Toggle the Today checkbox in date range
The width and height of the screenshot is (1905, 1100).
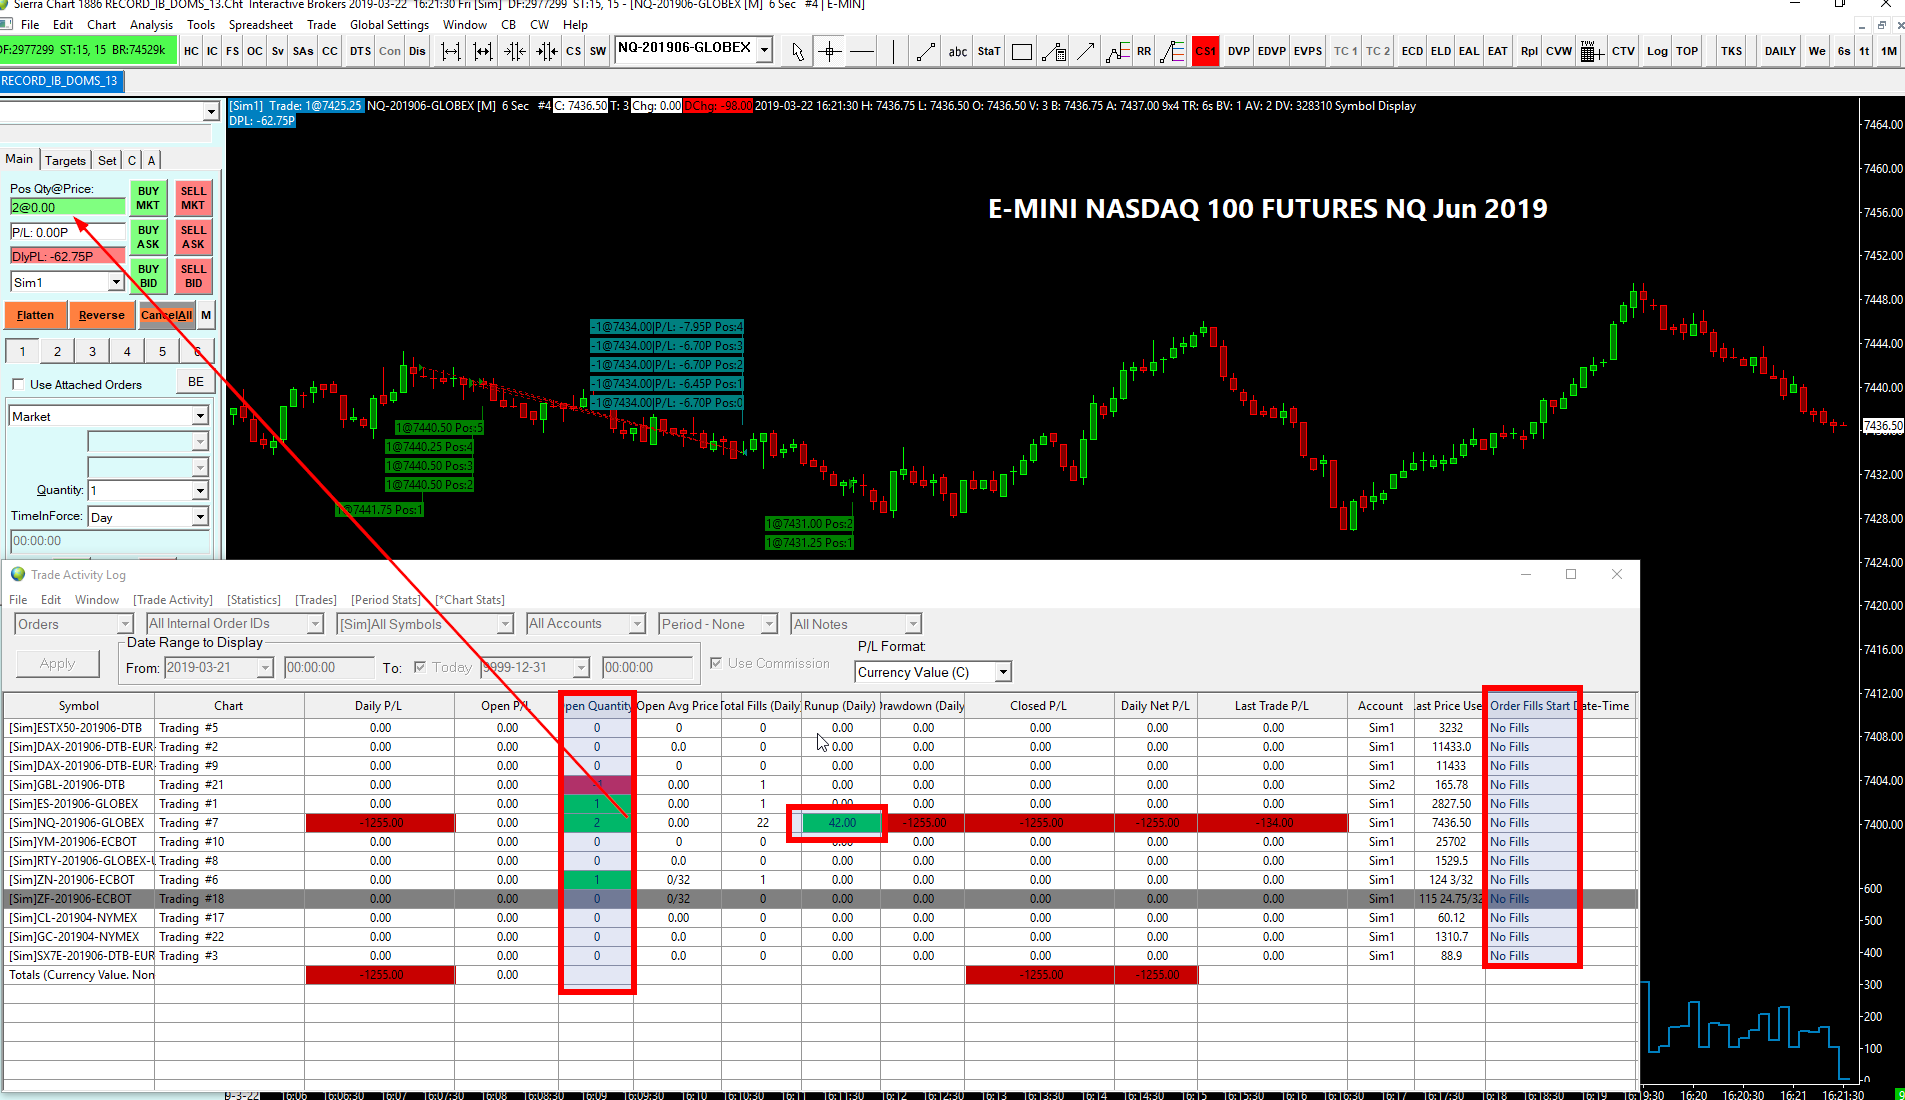420,667
